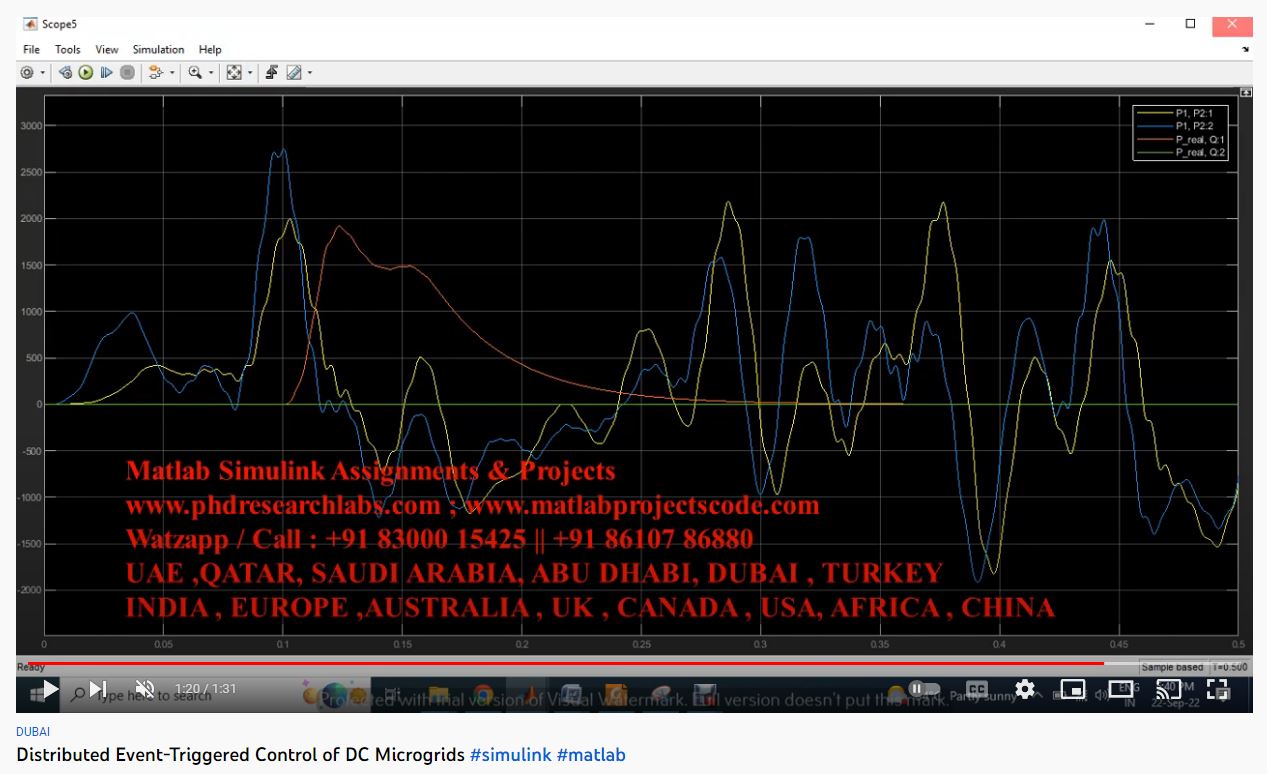Image resolution: width=1267 pixels, height=774 pixels.
Task: Expand the zoom tool dropdown arrow
Action: pos(211,73)
